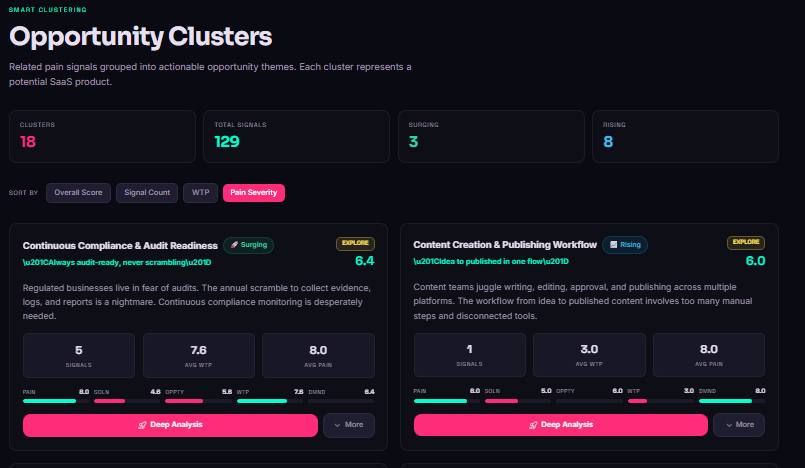Click the chart icon in Rising badge
The image size is (805, 468).
613,245
